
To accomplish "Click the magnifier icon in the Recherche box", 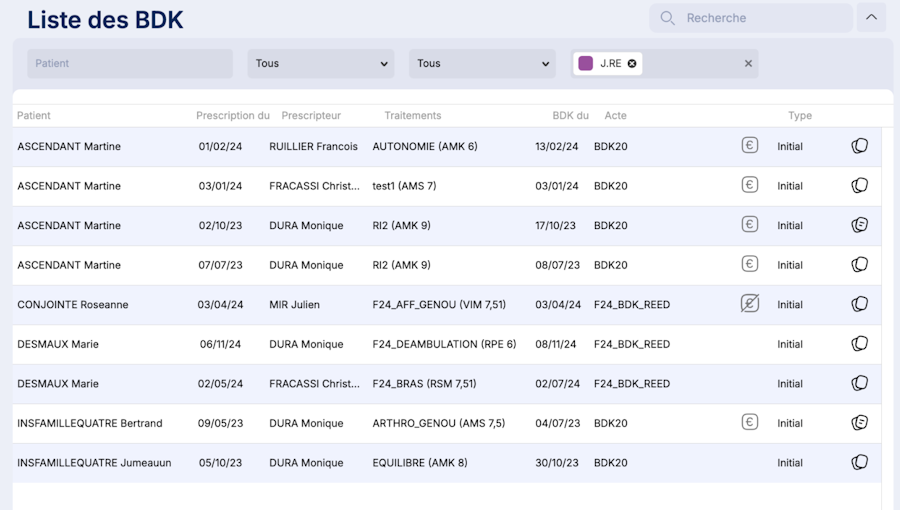I will (667, 18).
